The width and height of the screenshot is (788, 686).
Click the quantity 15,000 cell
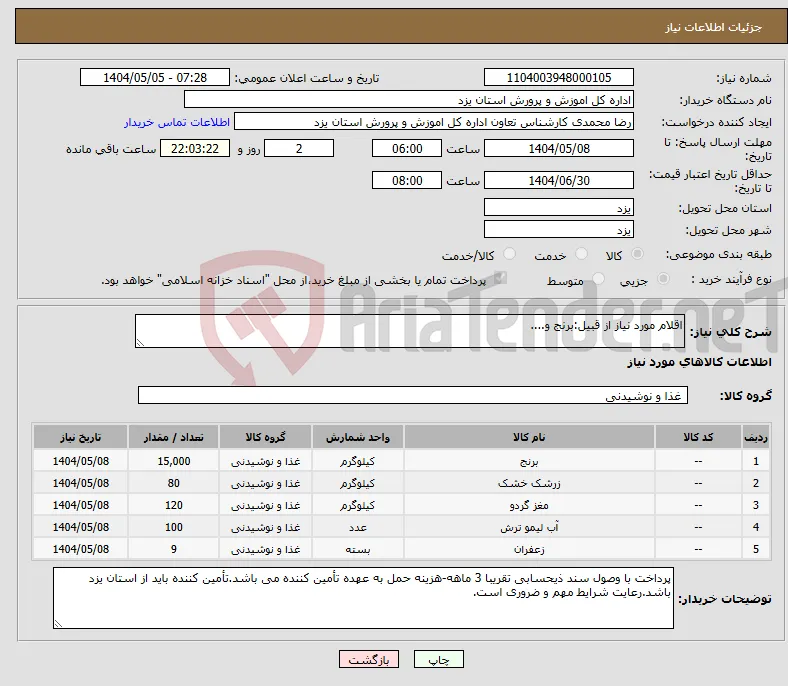173,461
